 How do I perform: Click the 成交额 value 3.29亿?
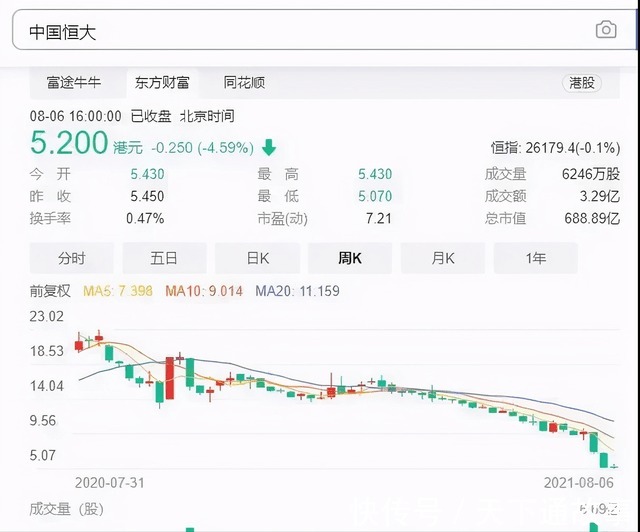[600, 196]
